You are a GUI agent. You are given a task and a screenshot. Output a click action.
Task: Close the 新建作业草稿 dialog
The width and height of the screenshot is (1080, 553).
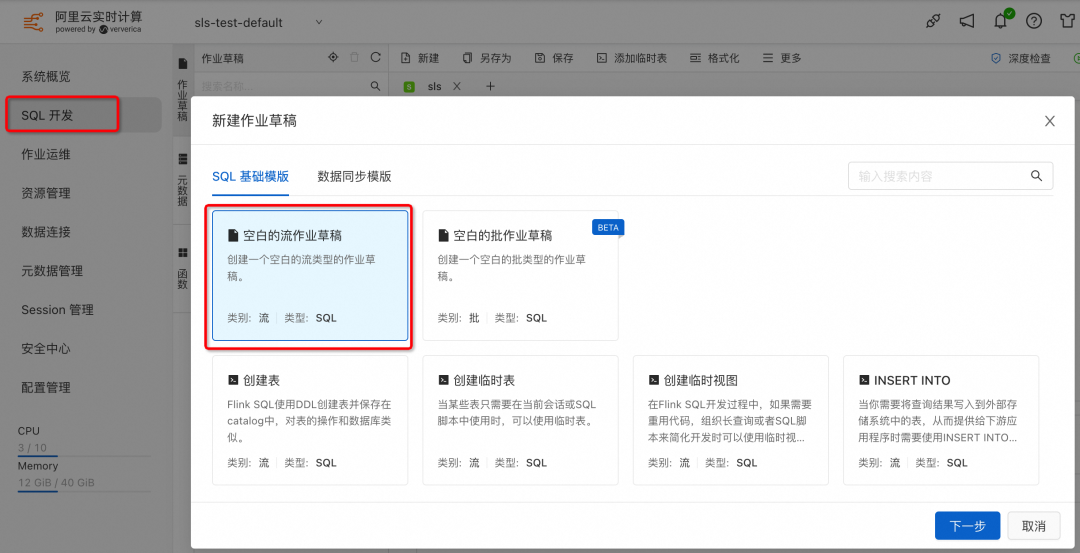pos(1050,121)
